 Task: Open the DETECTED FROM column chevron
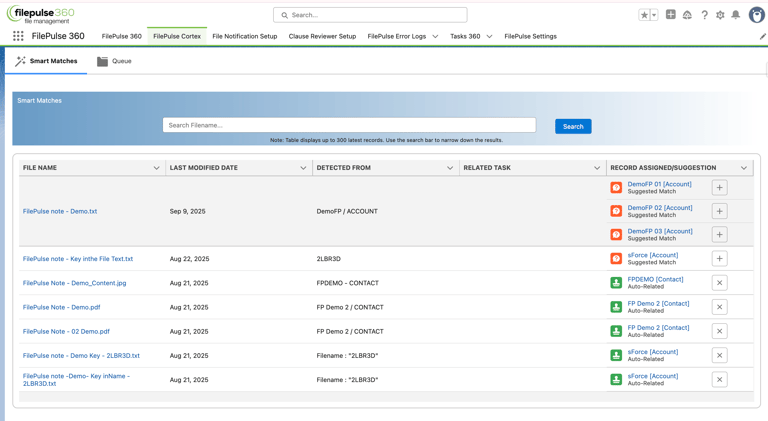coord(450,168)
